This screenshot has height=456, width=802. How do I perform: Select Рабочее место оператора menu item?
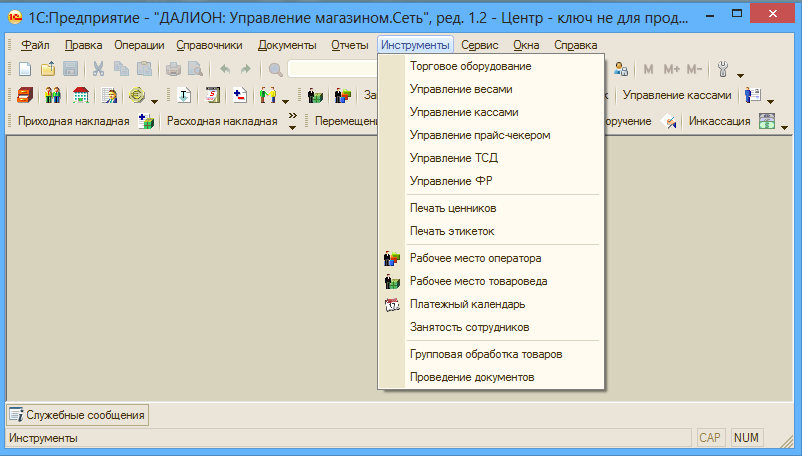491,258
